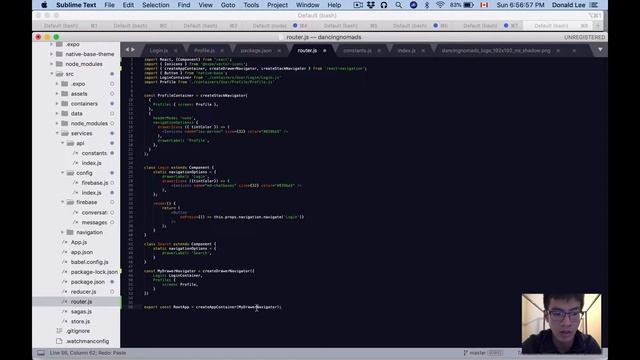
Task: Open the tab list dropdown arrow
Action: click(x=600, y=50)
